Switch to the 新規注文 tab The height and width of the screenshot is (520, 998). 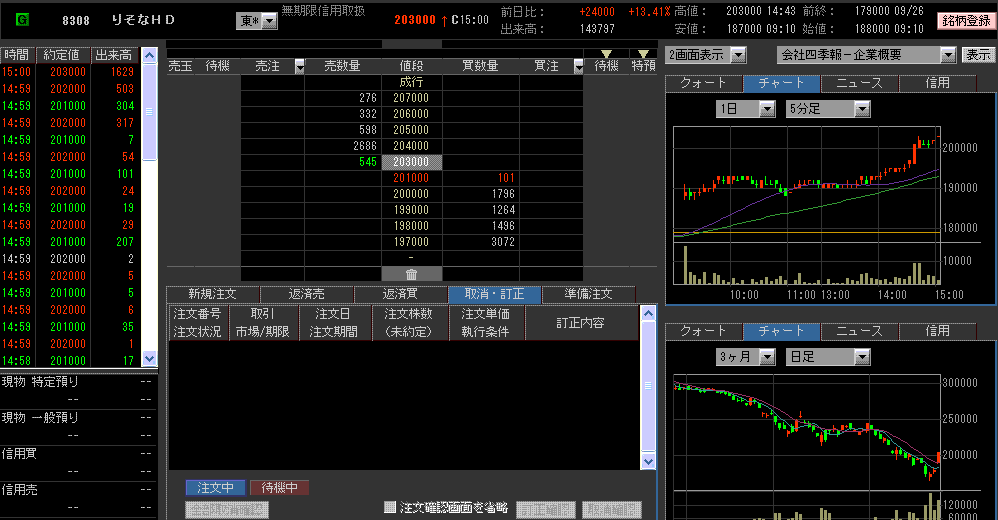[213, 295]
